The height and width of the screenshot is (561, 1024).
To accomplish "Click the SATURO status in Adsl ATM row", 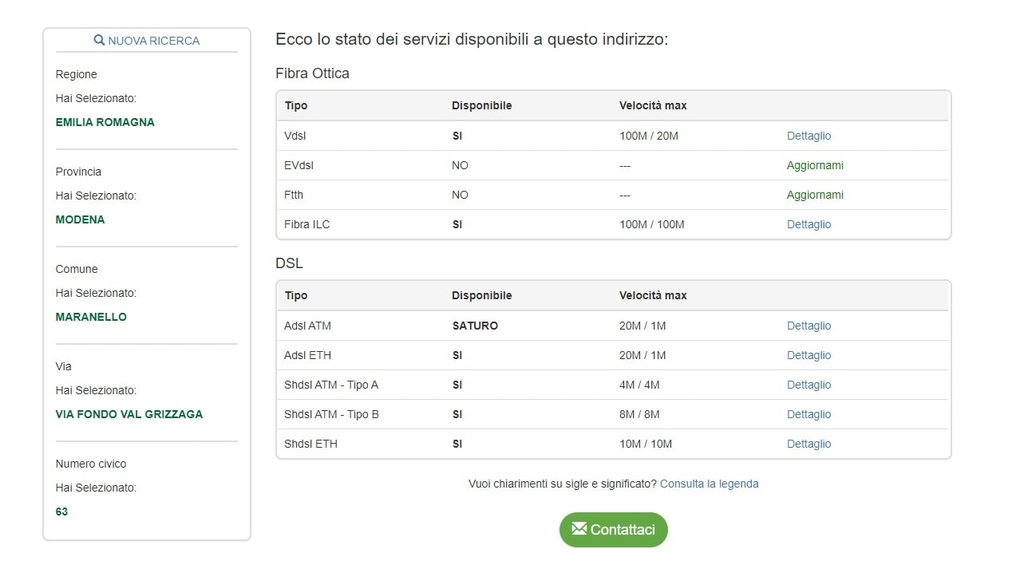I will coord(474,326).
